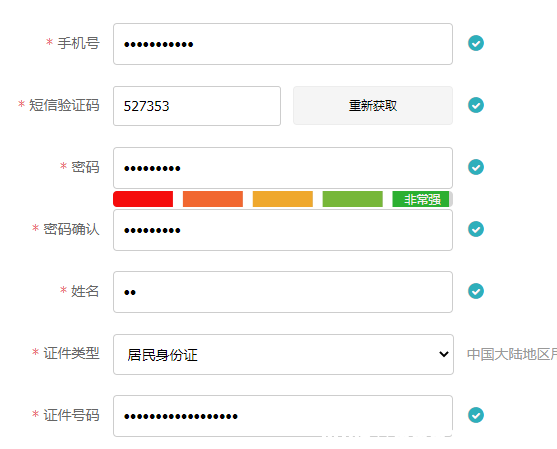The width and height of the screenshot is (557, 449).
Task: Click the validation checkmark next to 密码 field
Action: 476,167
